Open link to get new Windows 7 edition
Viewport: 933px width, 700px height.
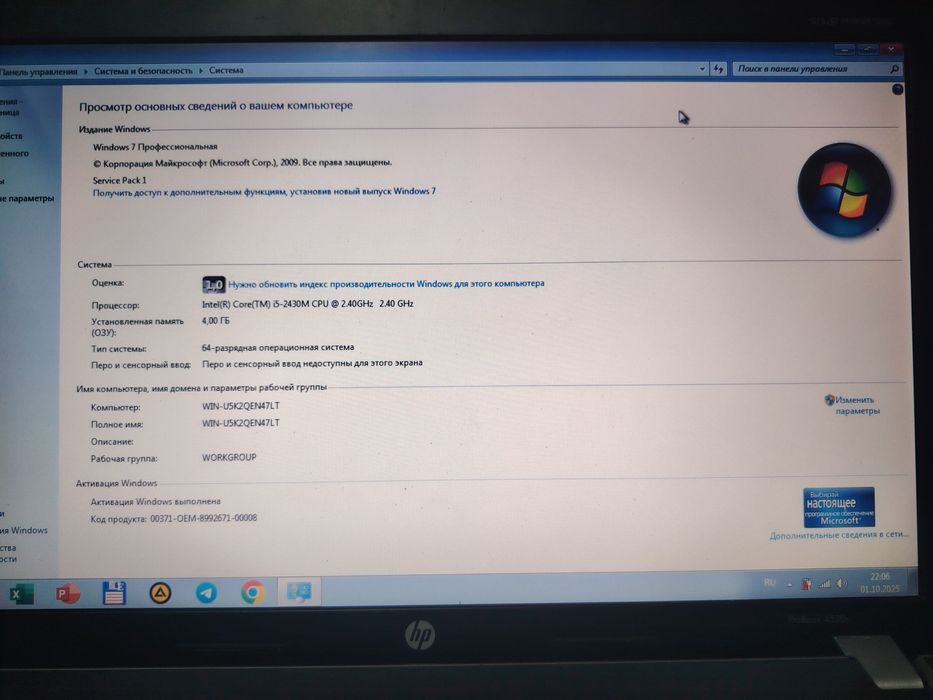point(264,192)
